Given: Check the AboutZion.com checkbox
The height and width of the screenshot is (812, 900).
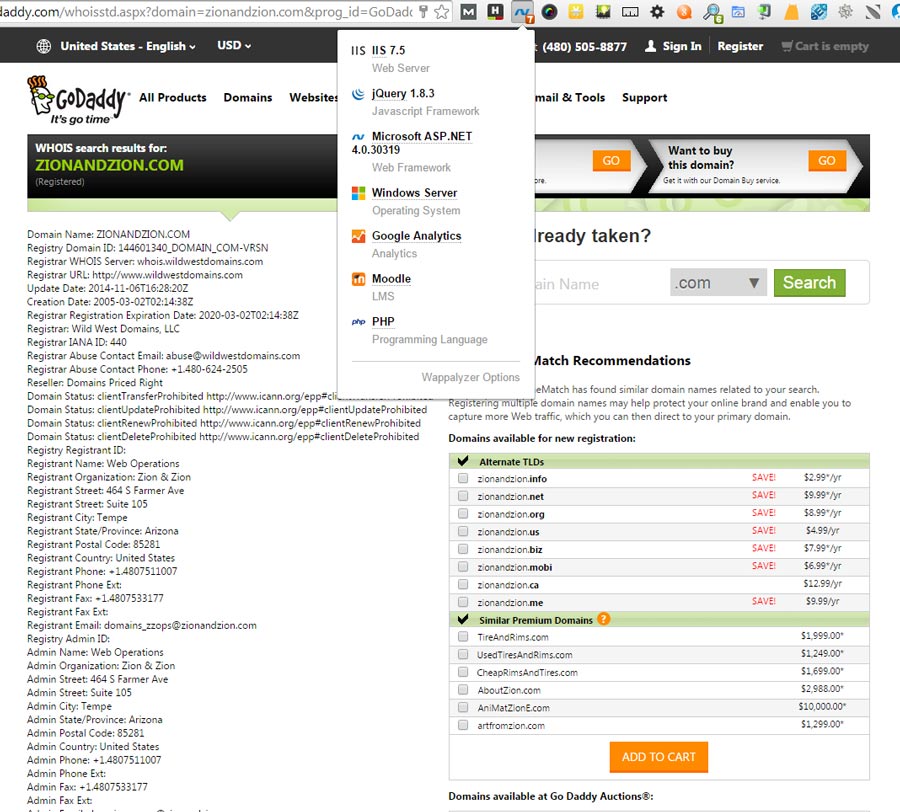Looking at the screenshot, I should click(463, 690).
